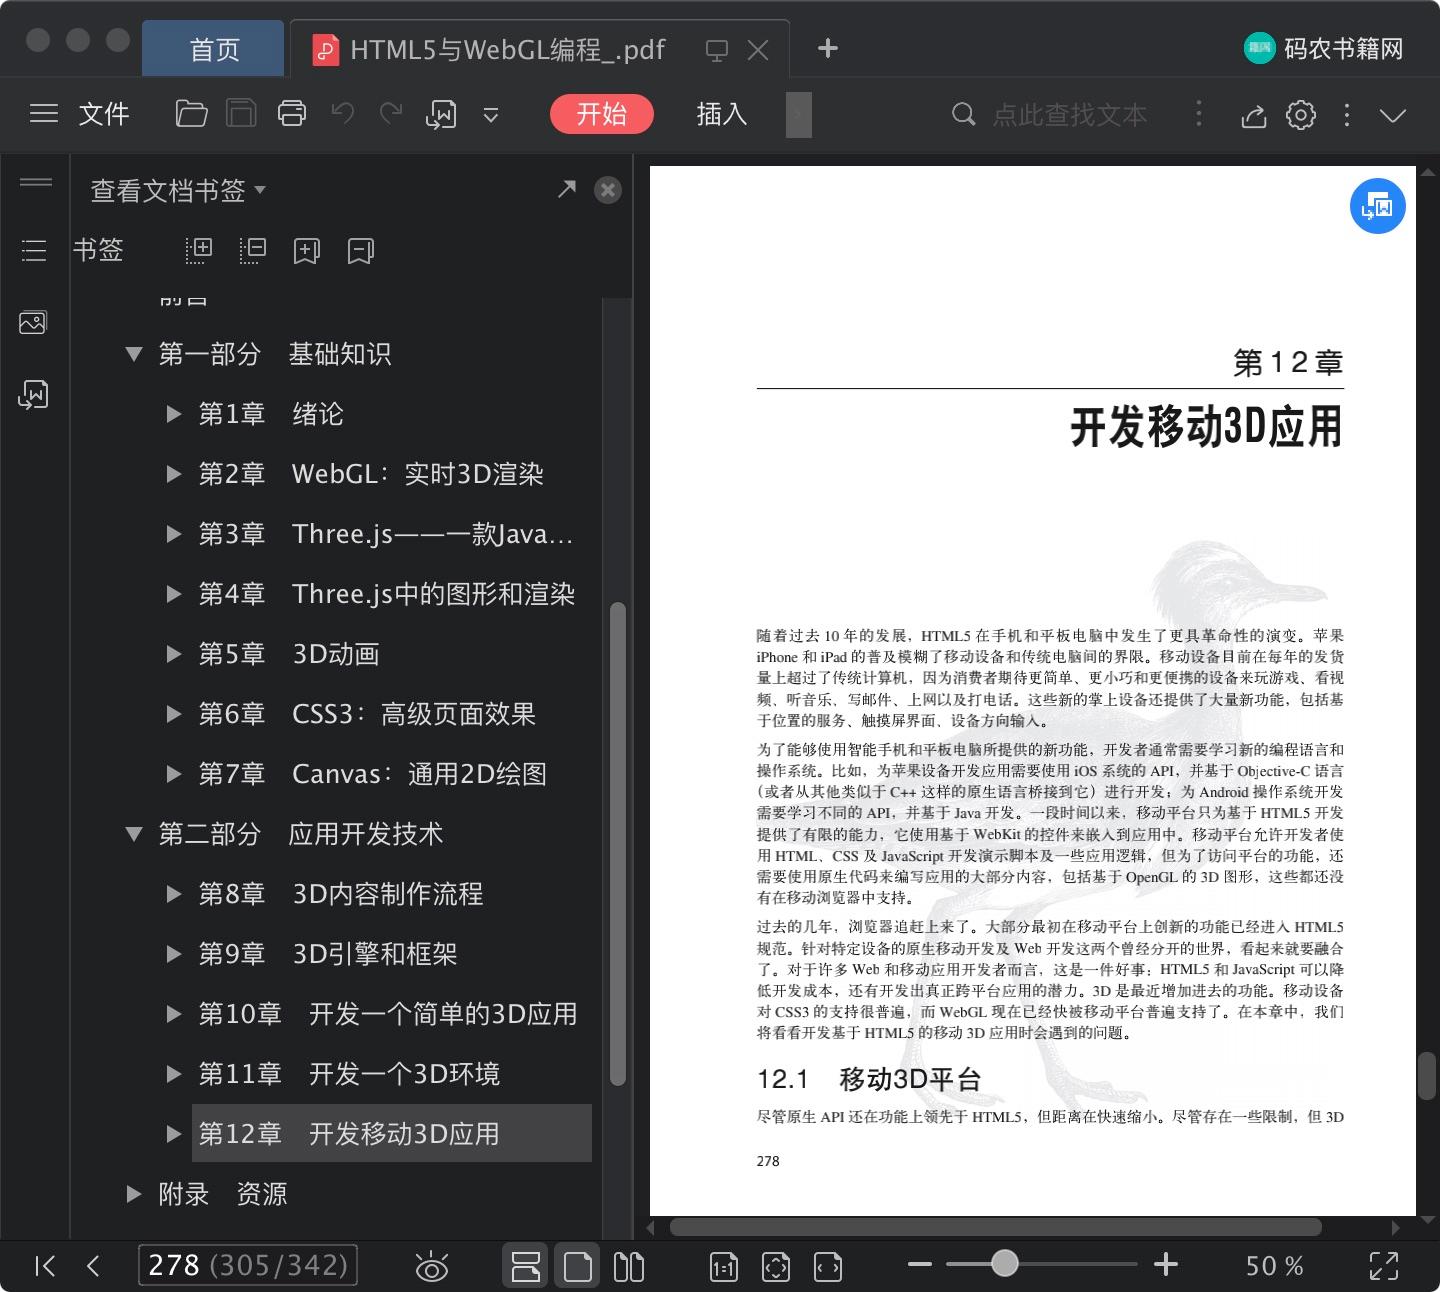Open the bookmarks list sidebar icon
The image size is (1440, 1292).
tap(34, 250)
